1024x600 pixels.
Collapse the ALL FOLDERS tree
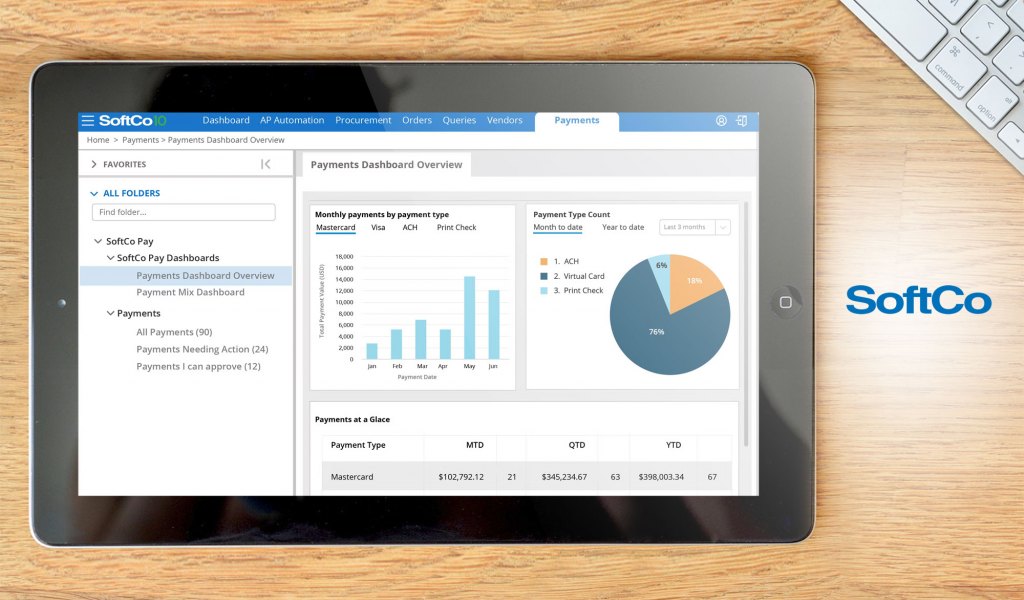click(x=96, y=193)
